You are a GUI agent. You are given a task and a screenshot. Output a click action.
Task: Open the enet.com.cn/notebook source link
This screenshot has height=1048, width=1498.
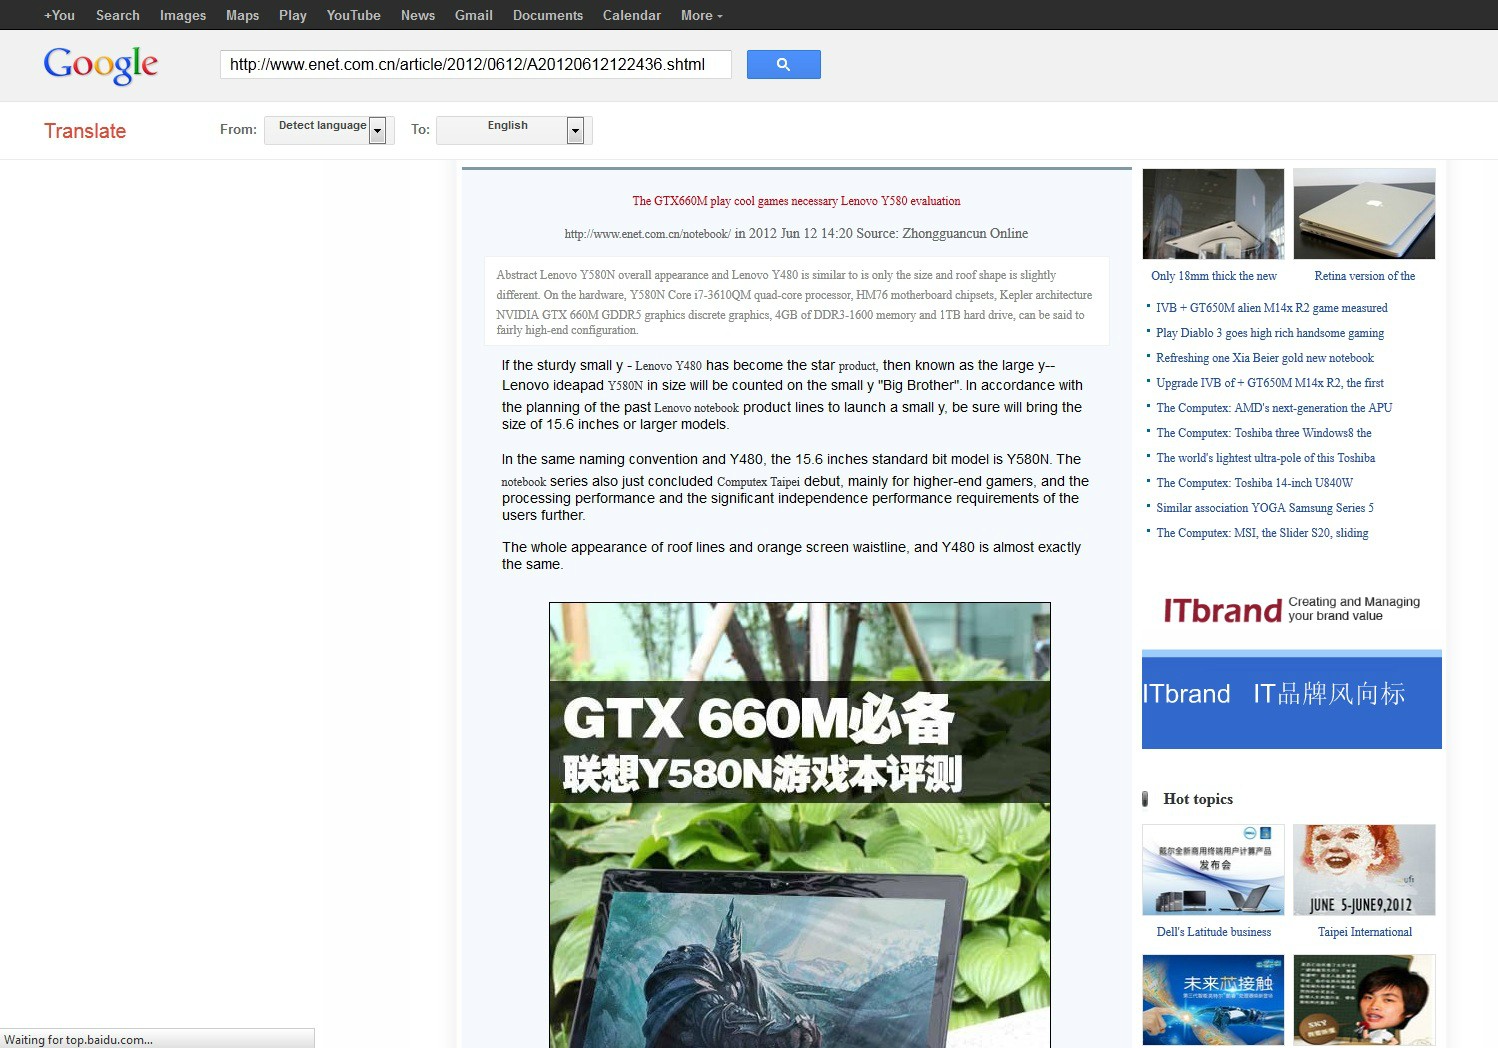click(647, 233)
